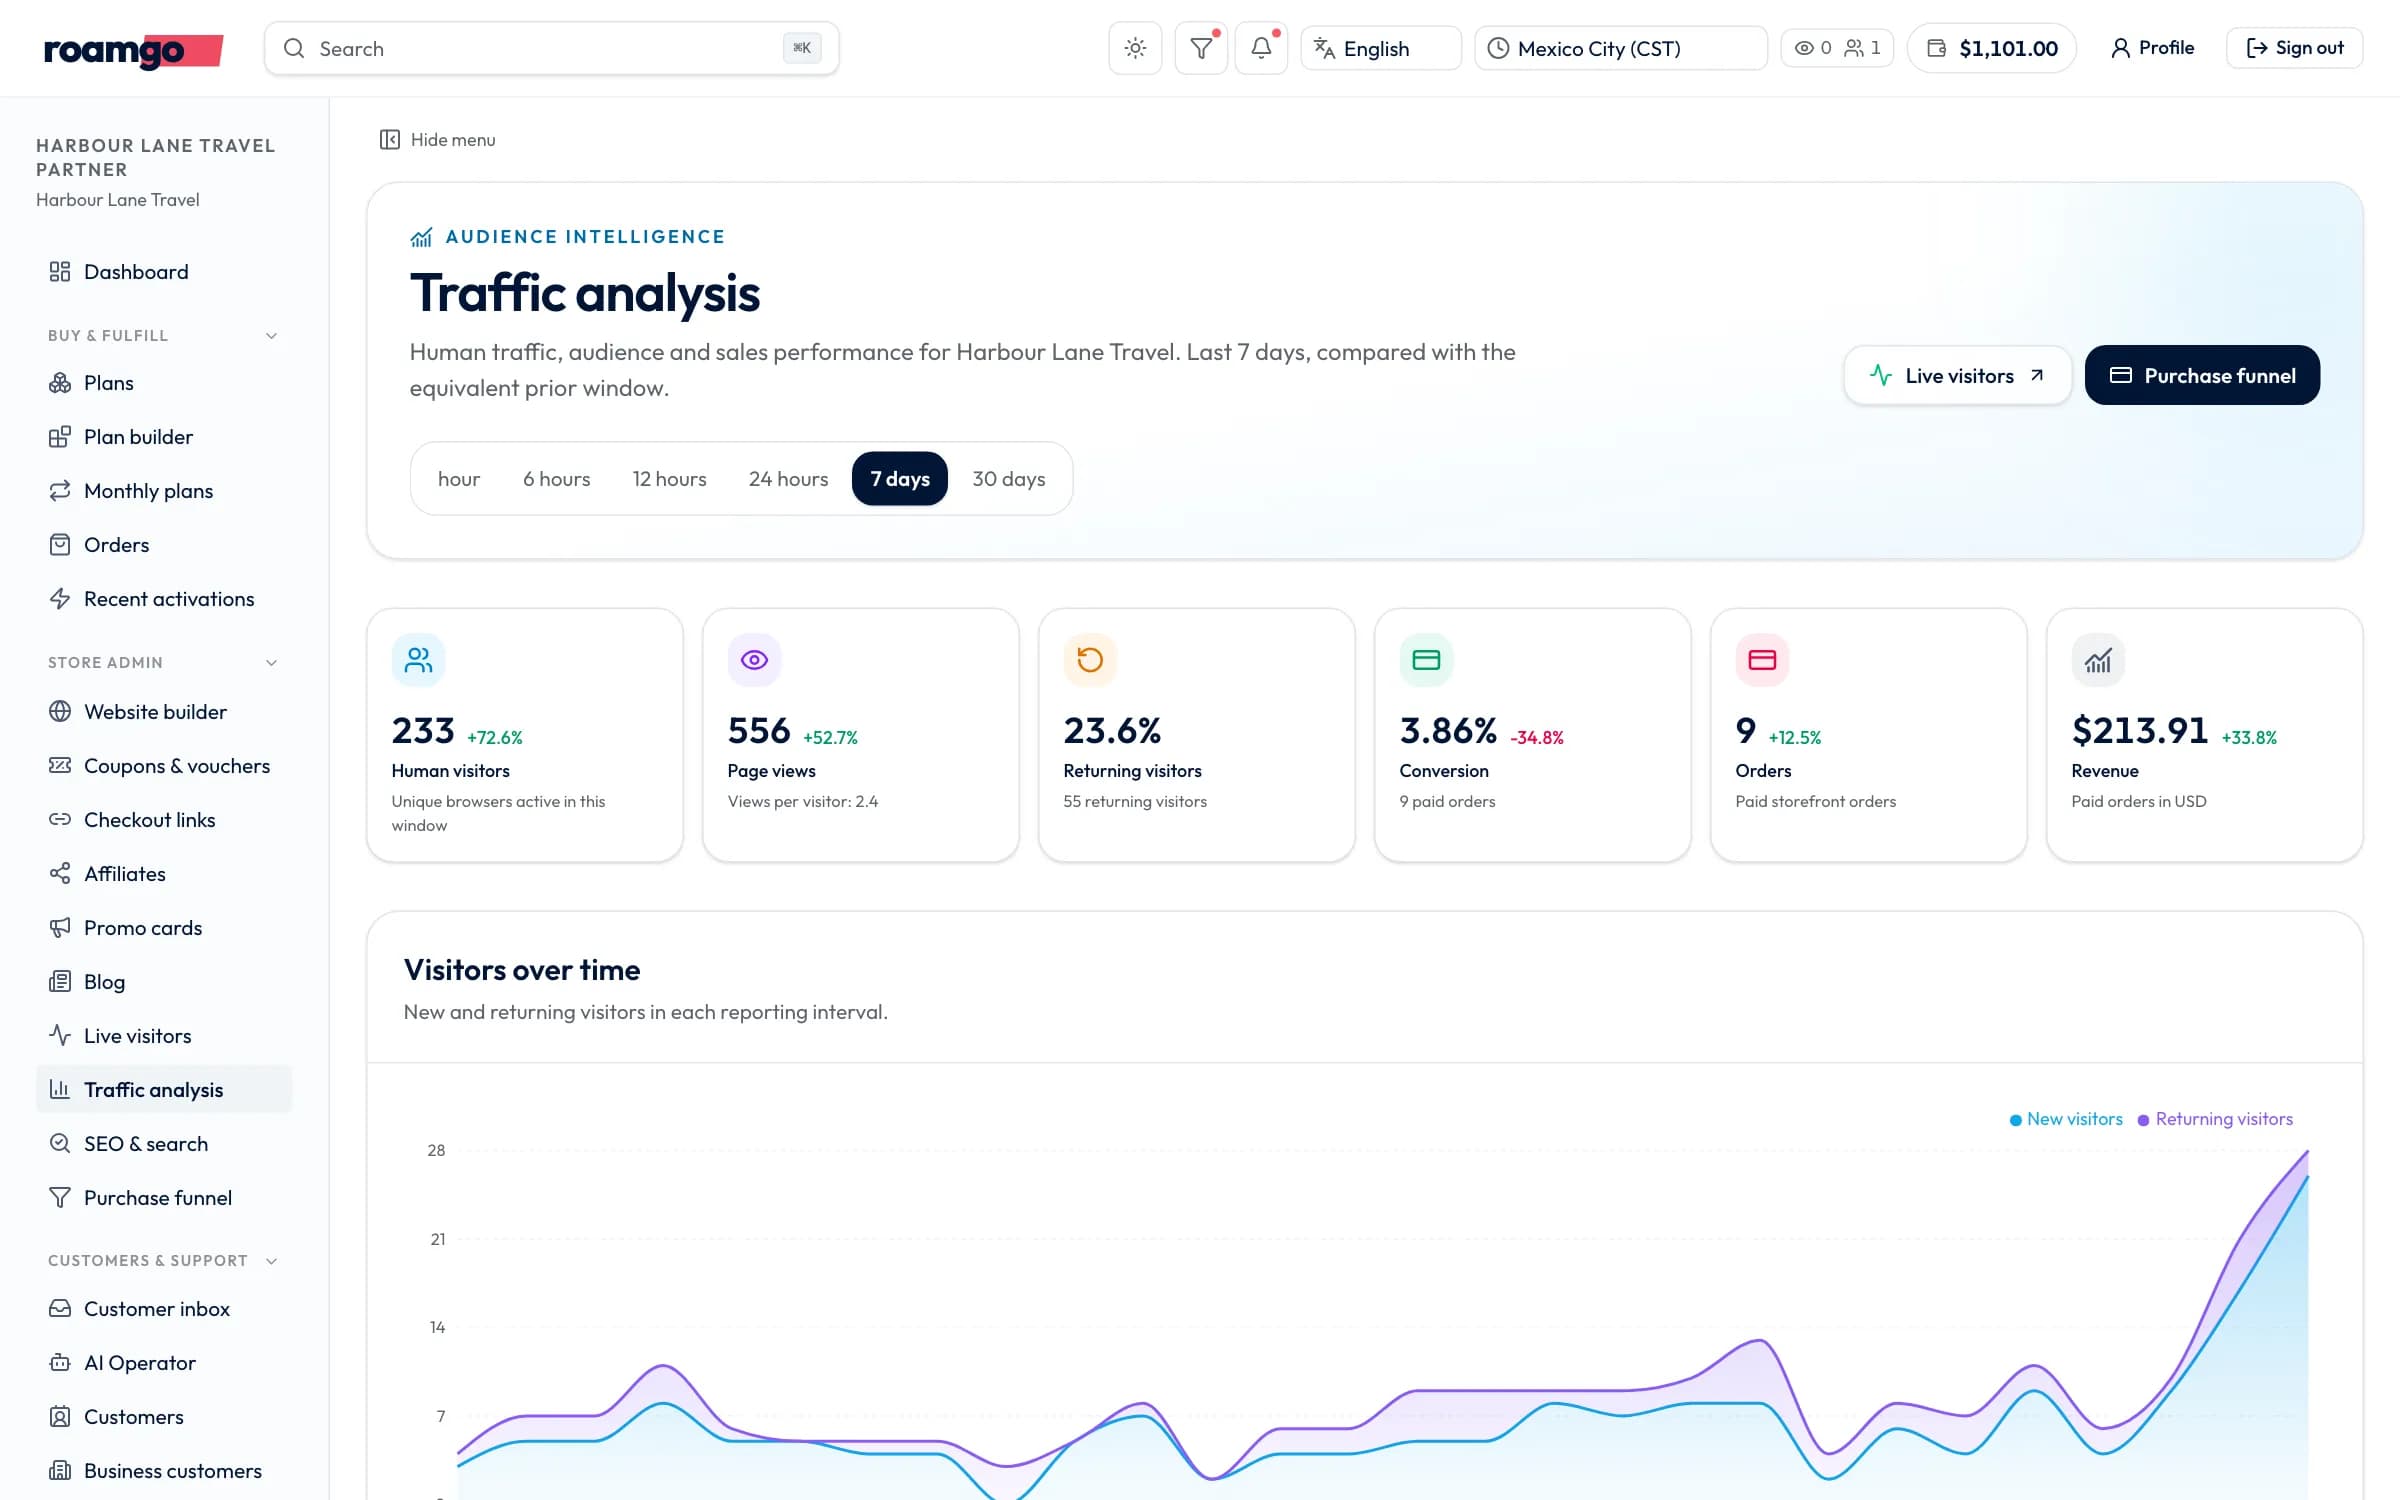Viewport: 2400px width, 1500px height.
Task: Click the Monthly plans sidebar icon
Action: (x=60, y=491)
